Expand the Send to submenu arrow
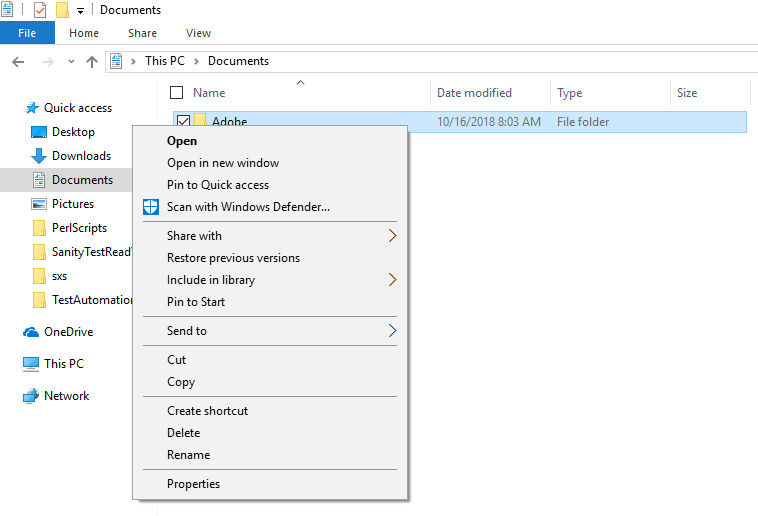This screenshot has height=516, width=758. pos(393,331)
